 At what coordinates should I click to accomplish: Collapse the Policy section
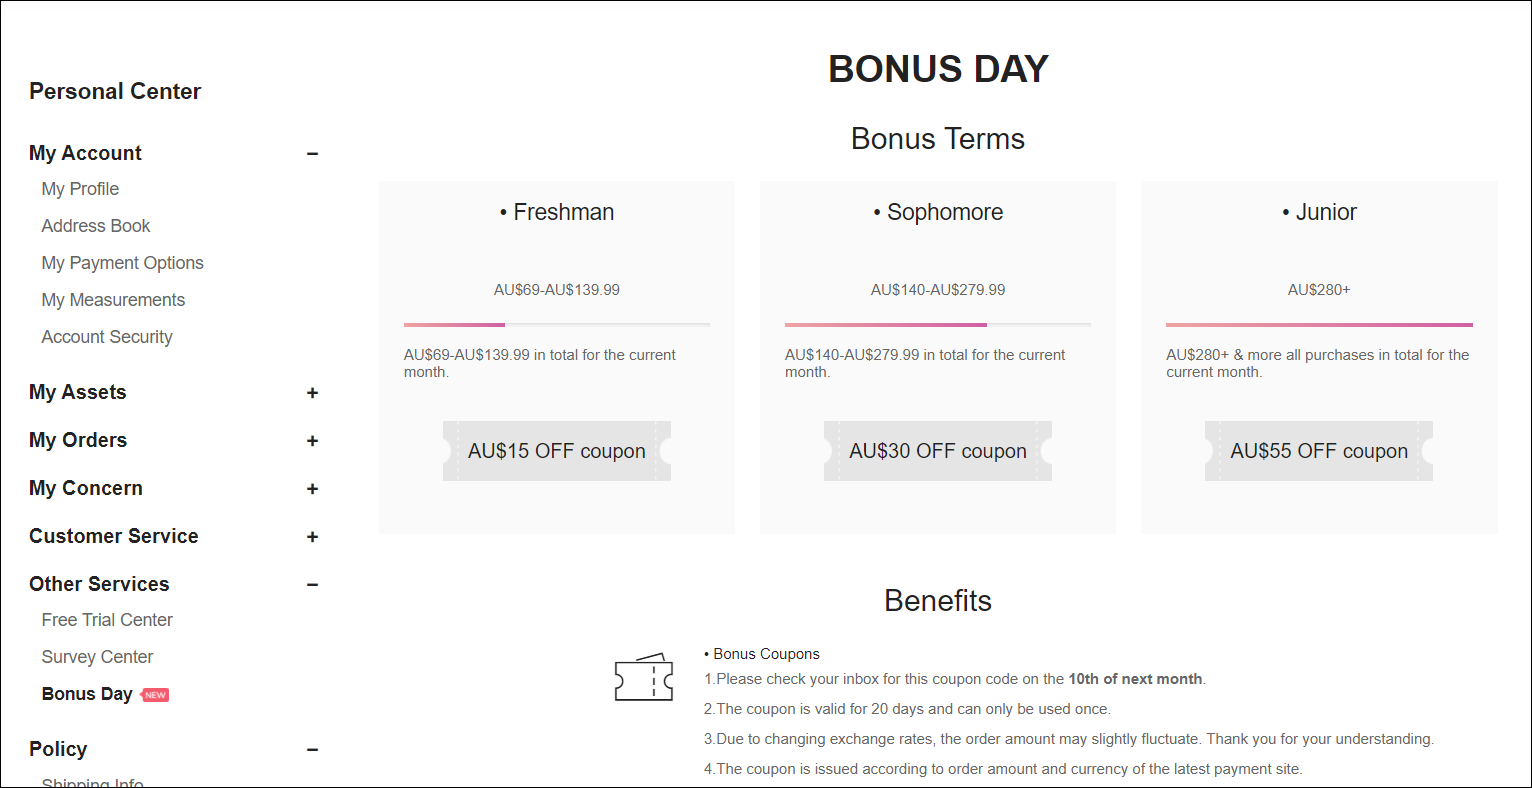312,750
